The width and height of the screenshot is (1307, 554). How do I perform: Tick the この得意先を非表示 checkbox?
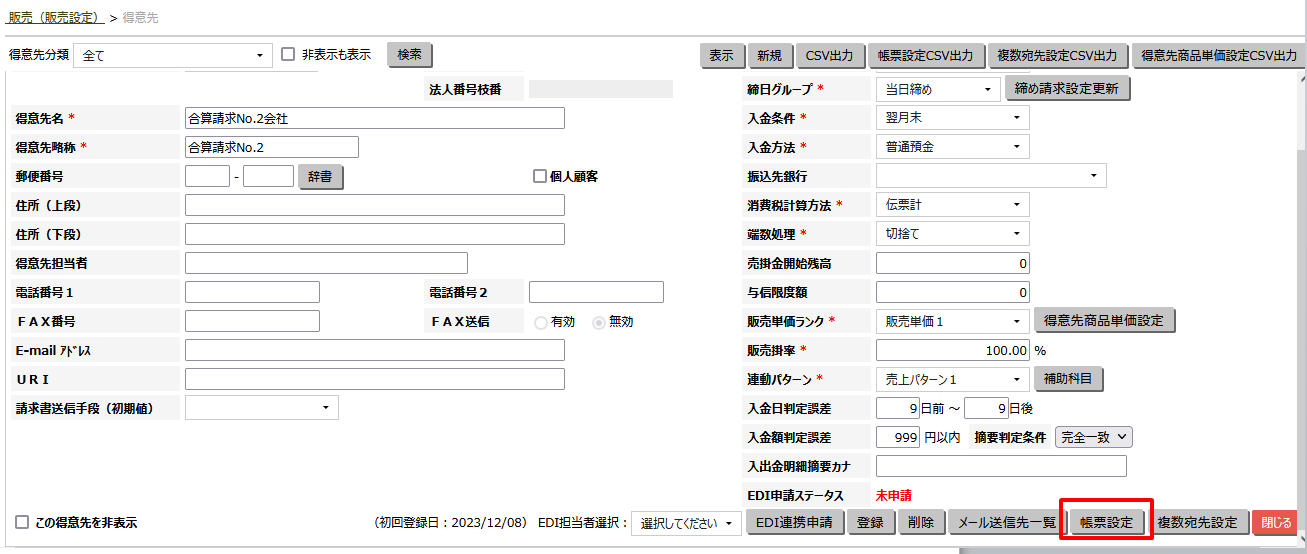pyautogui.click(x=22, y=522)
